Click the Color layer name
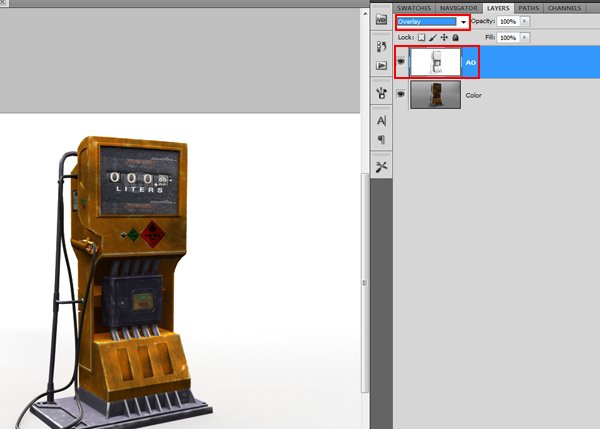Image resolution: width=600 pixels, height=429 pixels. coord(473,95)
